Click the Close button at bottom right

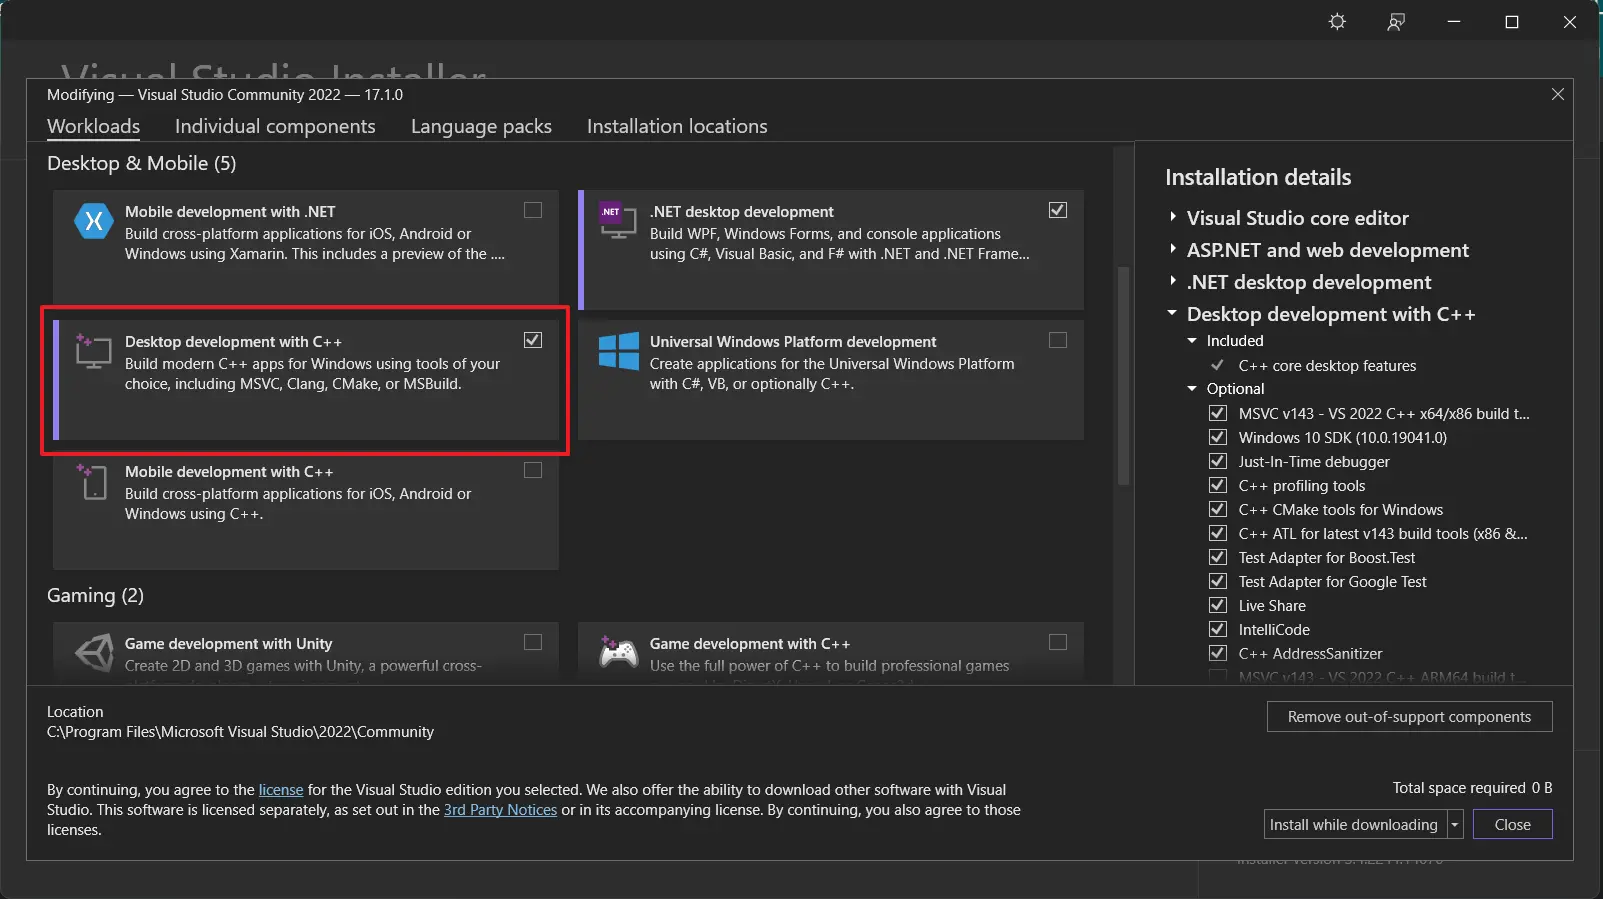(x=1512, y=825)
